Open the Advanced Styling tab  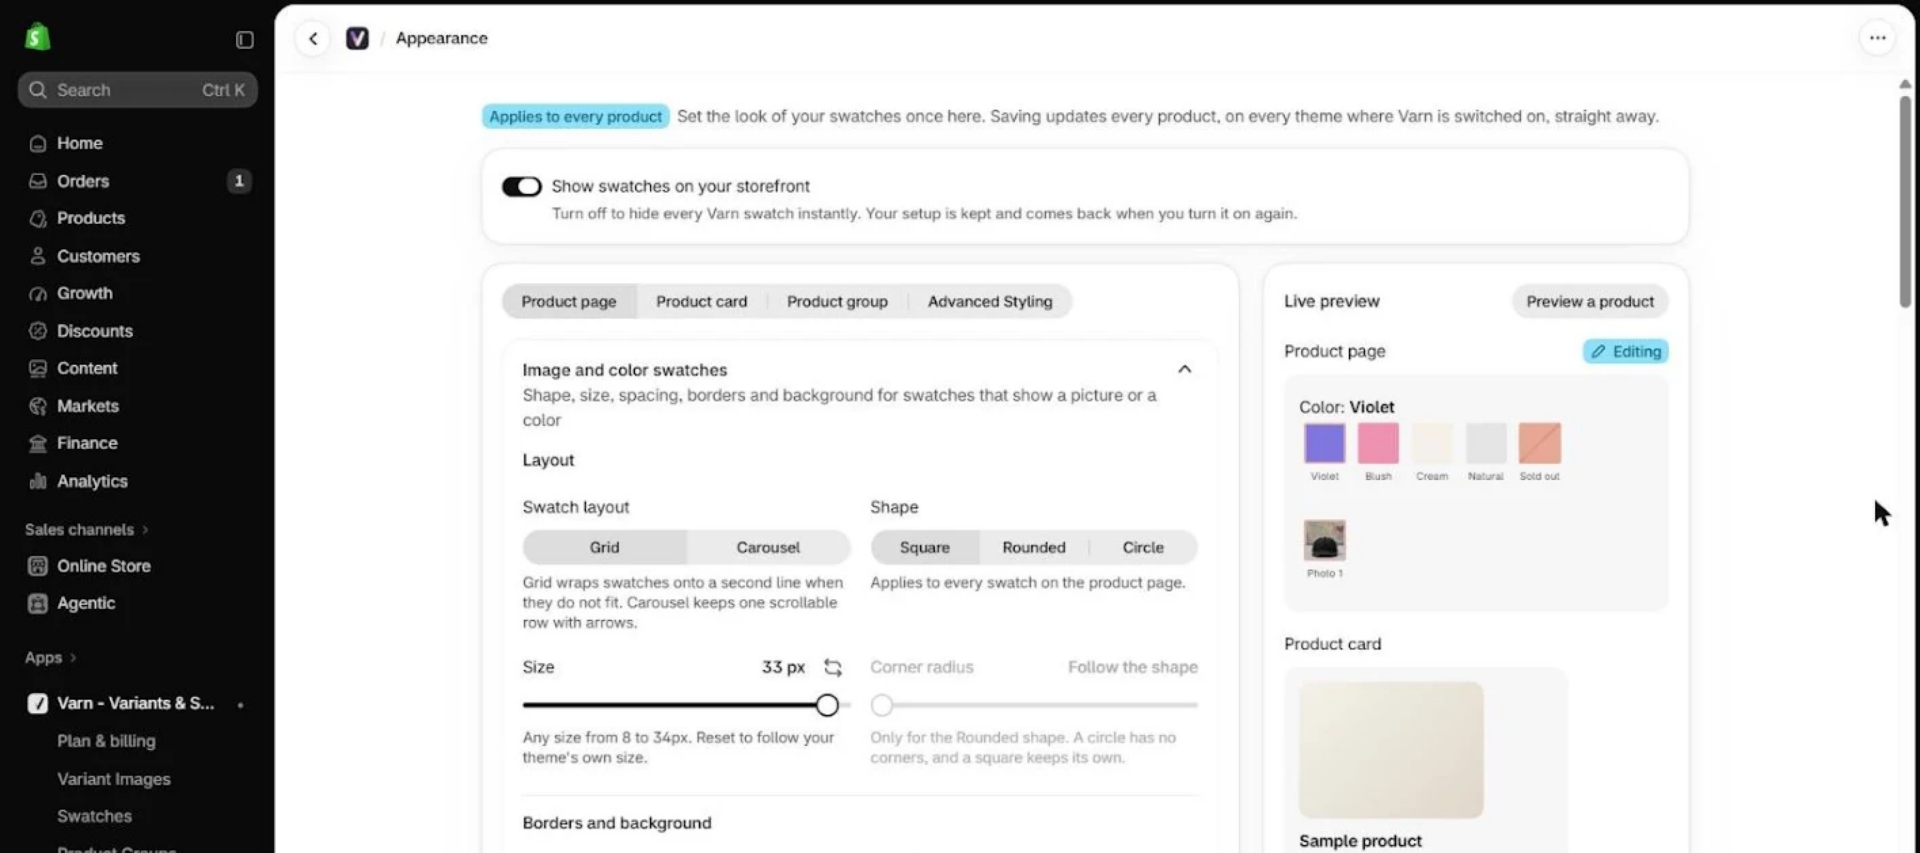(x=990, y=301)
